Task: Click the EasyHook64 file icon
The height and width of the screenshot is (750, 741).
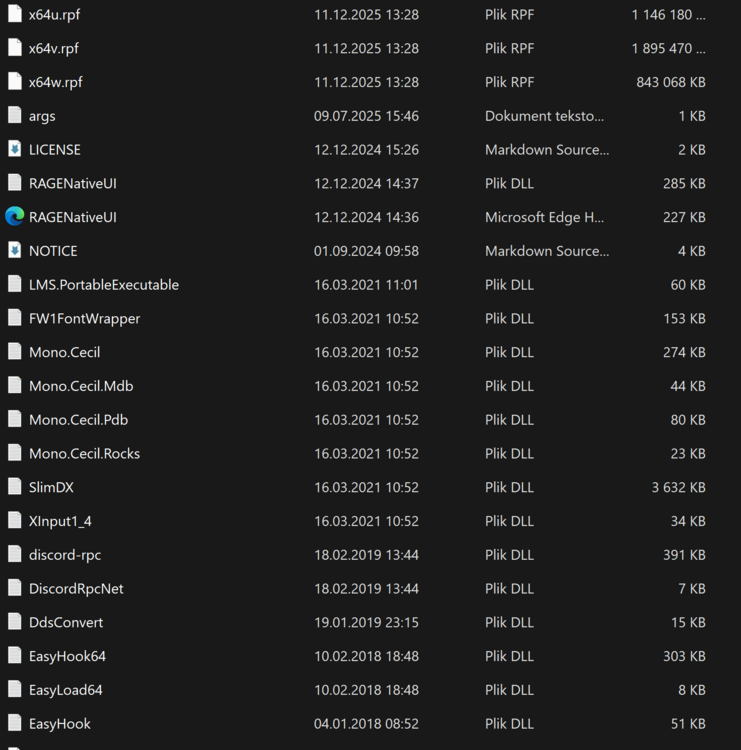Action: 15,656
